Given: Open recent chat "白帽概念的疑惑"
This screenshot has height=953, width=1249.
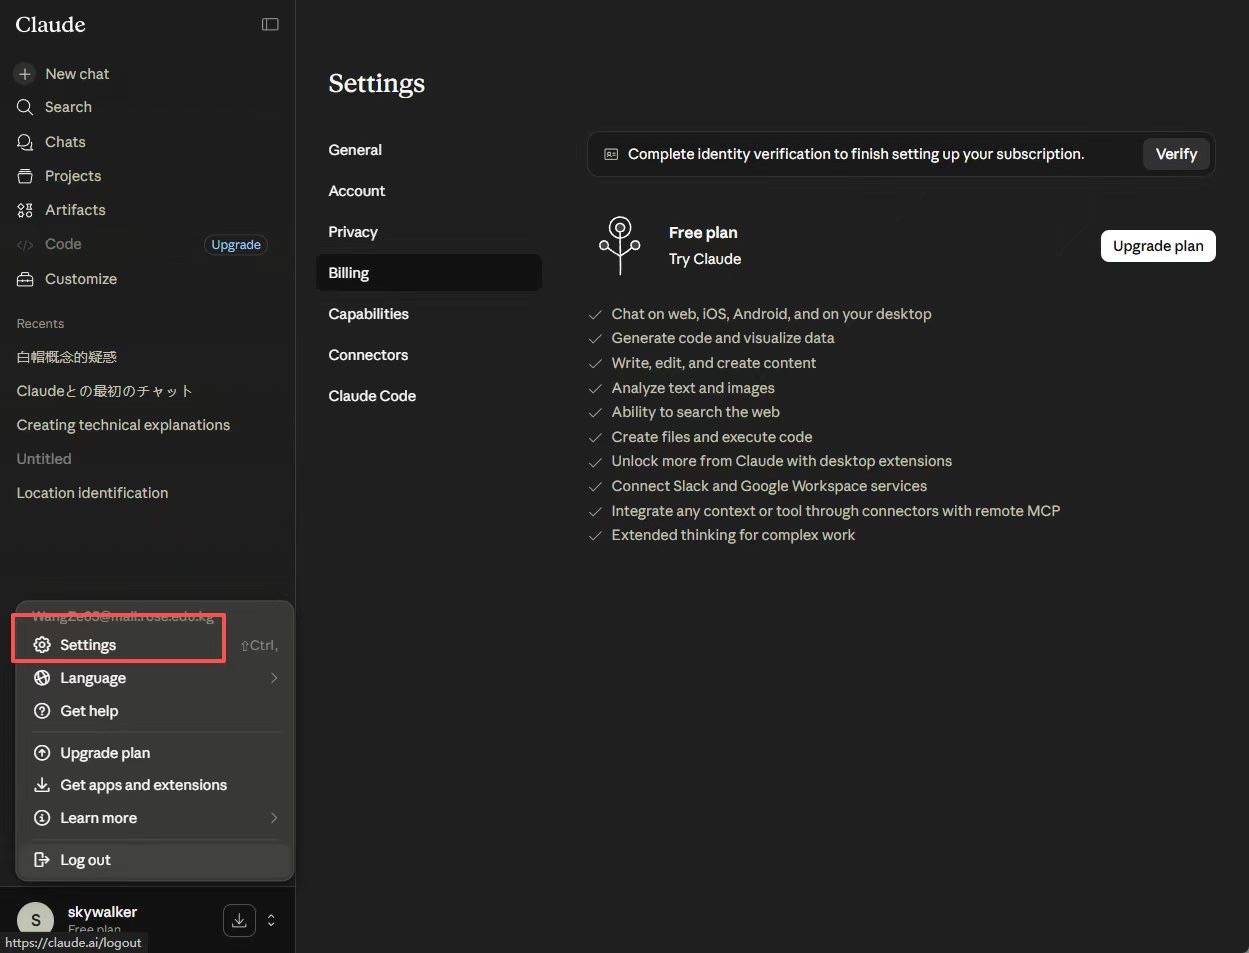Looking at the screenshot, I should pos(67,357).
